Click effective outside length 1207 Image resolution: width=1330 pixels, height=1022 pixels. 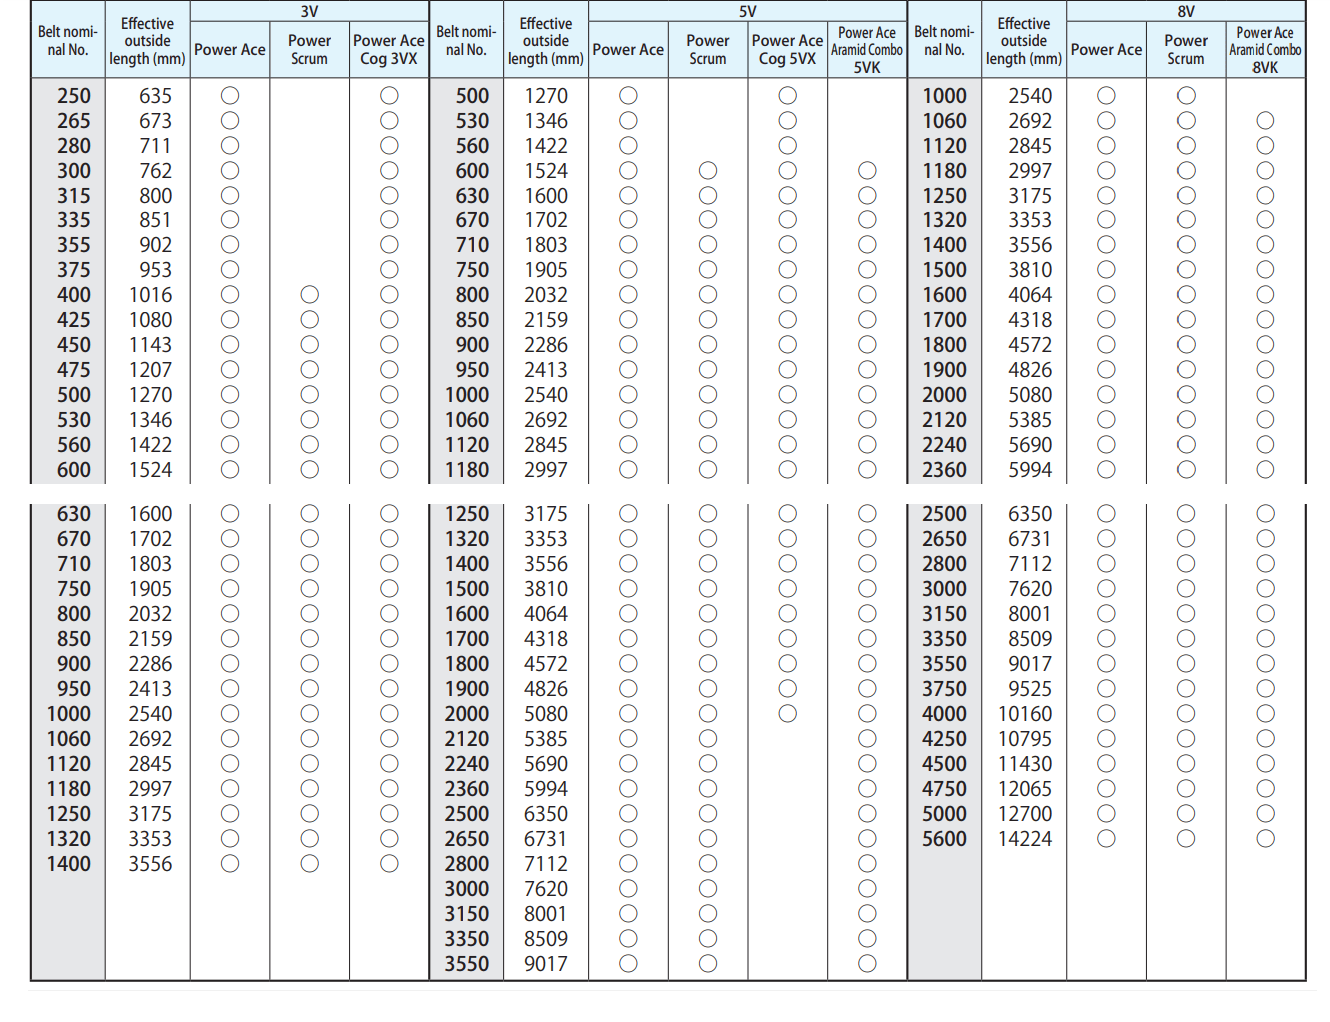point(150,370)
